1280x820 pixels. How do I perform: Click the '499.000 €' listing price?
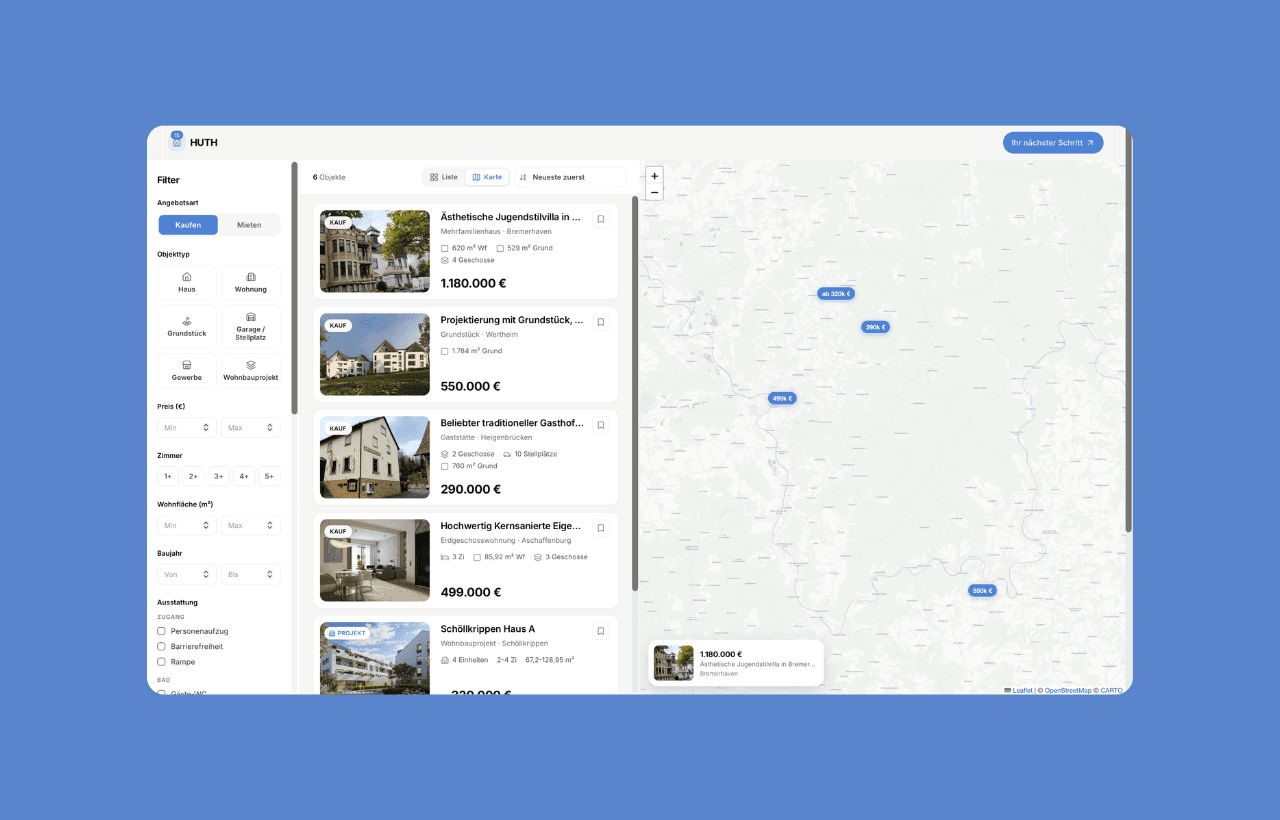pos(471,592)
